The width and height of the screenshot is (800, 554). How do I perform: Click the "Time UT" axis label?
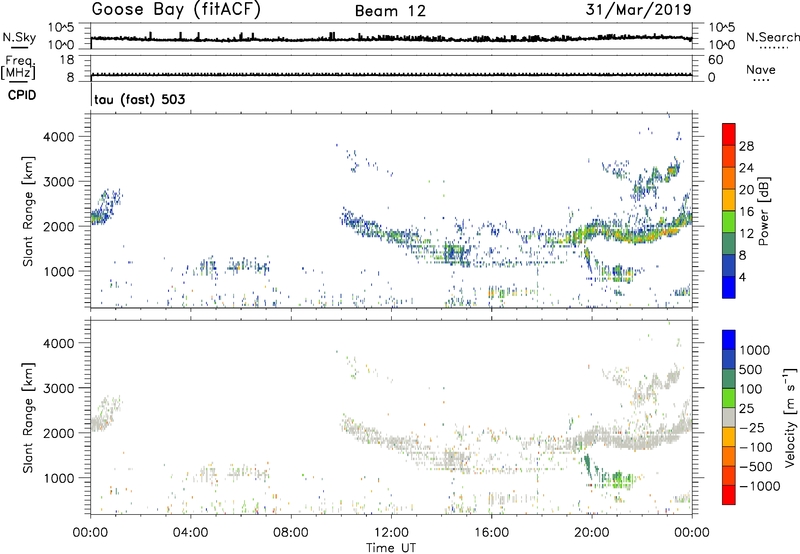click(x=391, y=548)
